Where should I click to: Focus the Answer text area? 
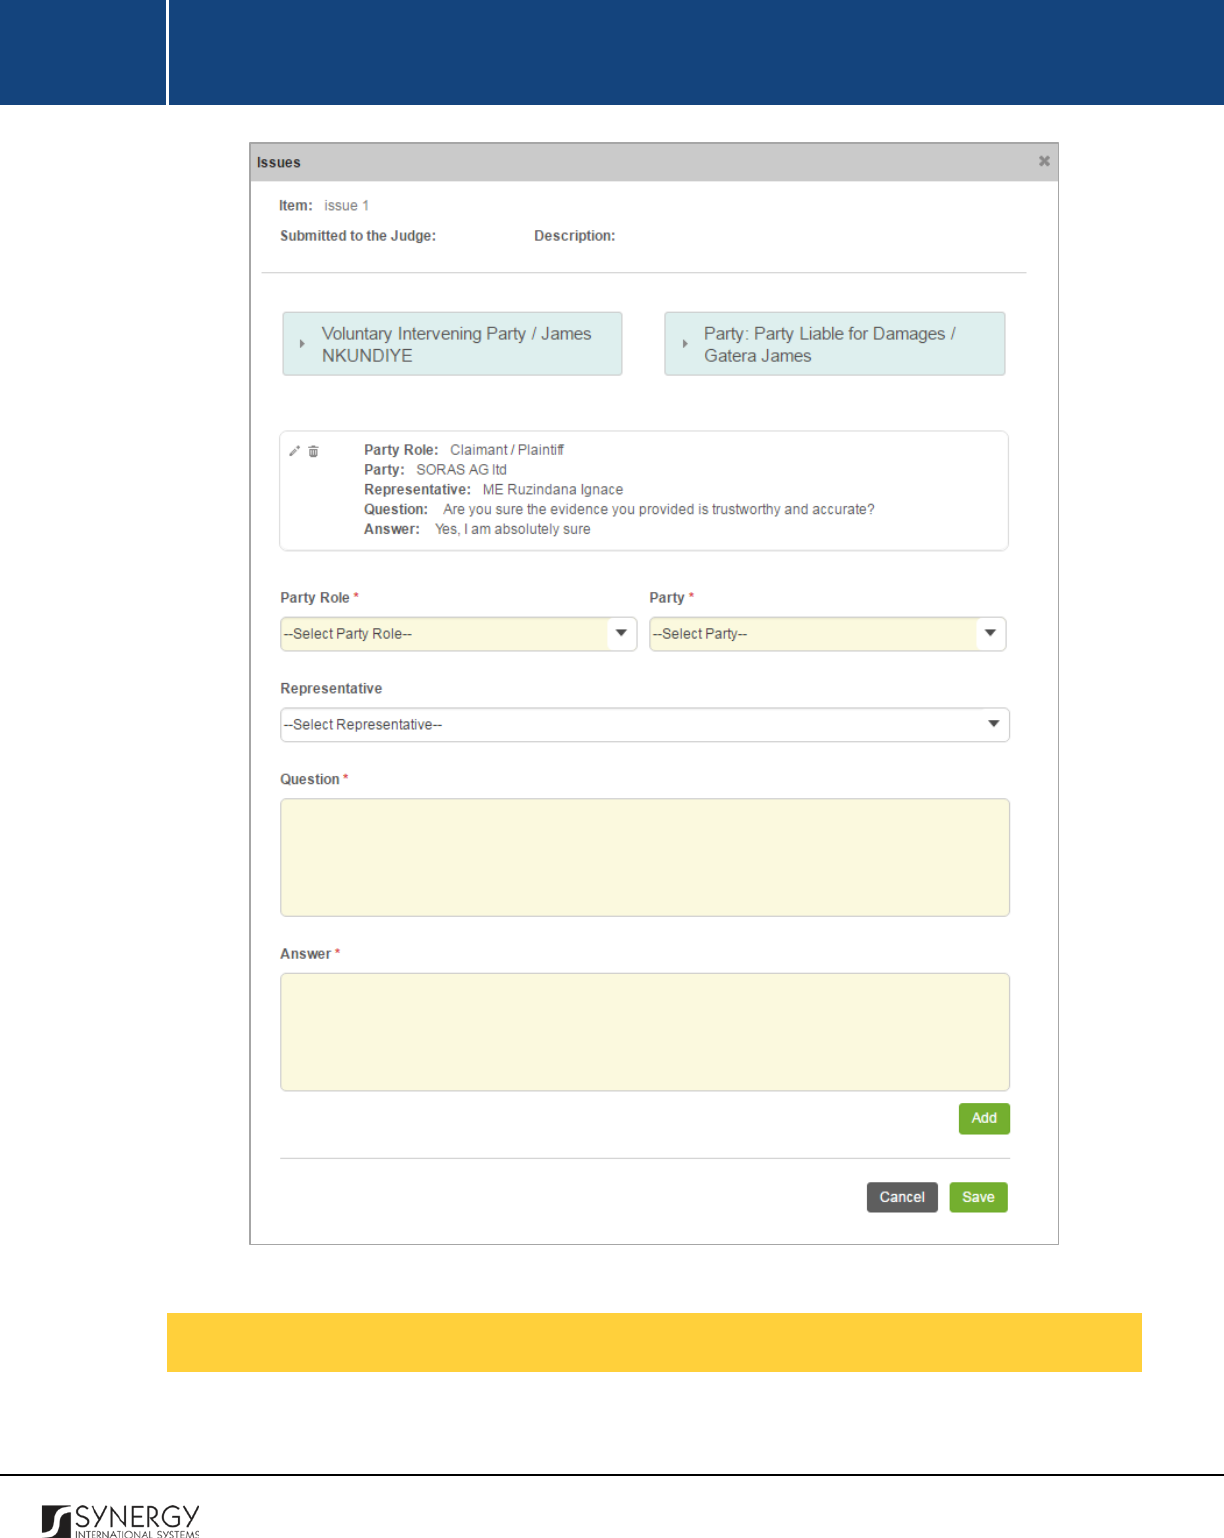coord(645,1032)
